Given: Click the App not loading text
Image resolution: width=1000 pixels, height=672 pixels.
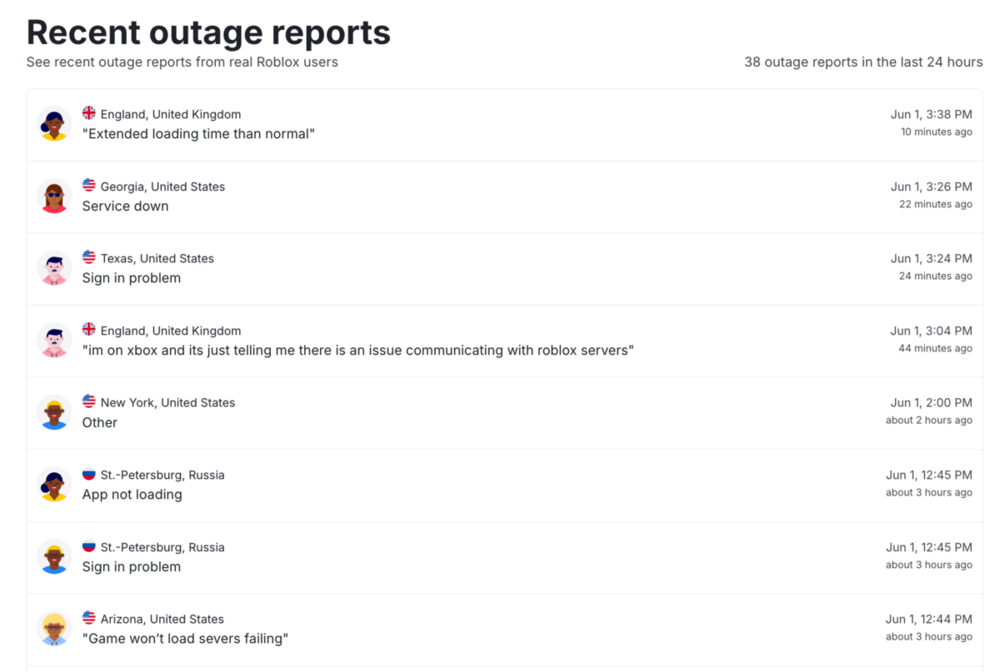Looking at the screenshot, I should tap(132, 495).
